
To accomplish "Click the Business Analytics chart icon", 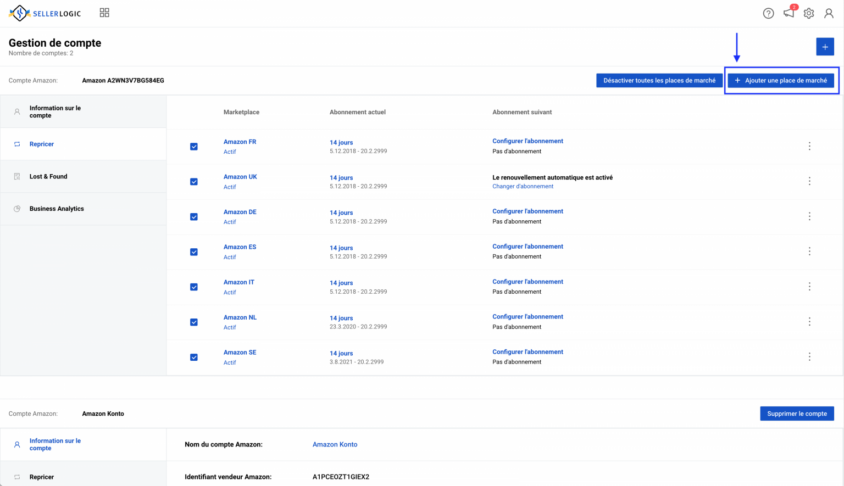I will point(17,209).
